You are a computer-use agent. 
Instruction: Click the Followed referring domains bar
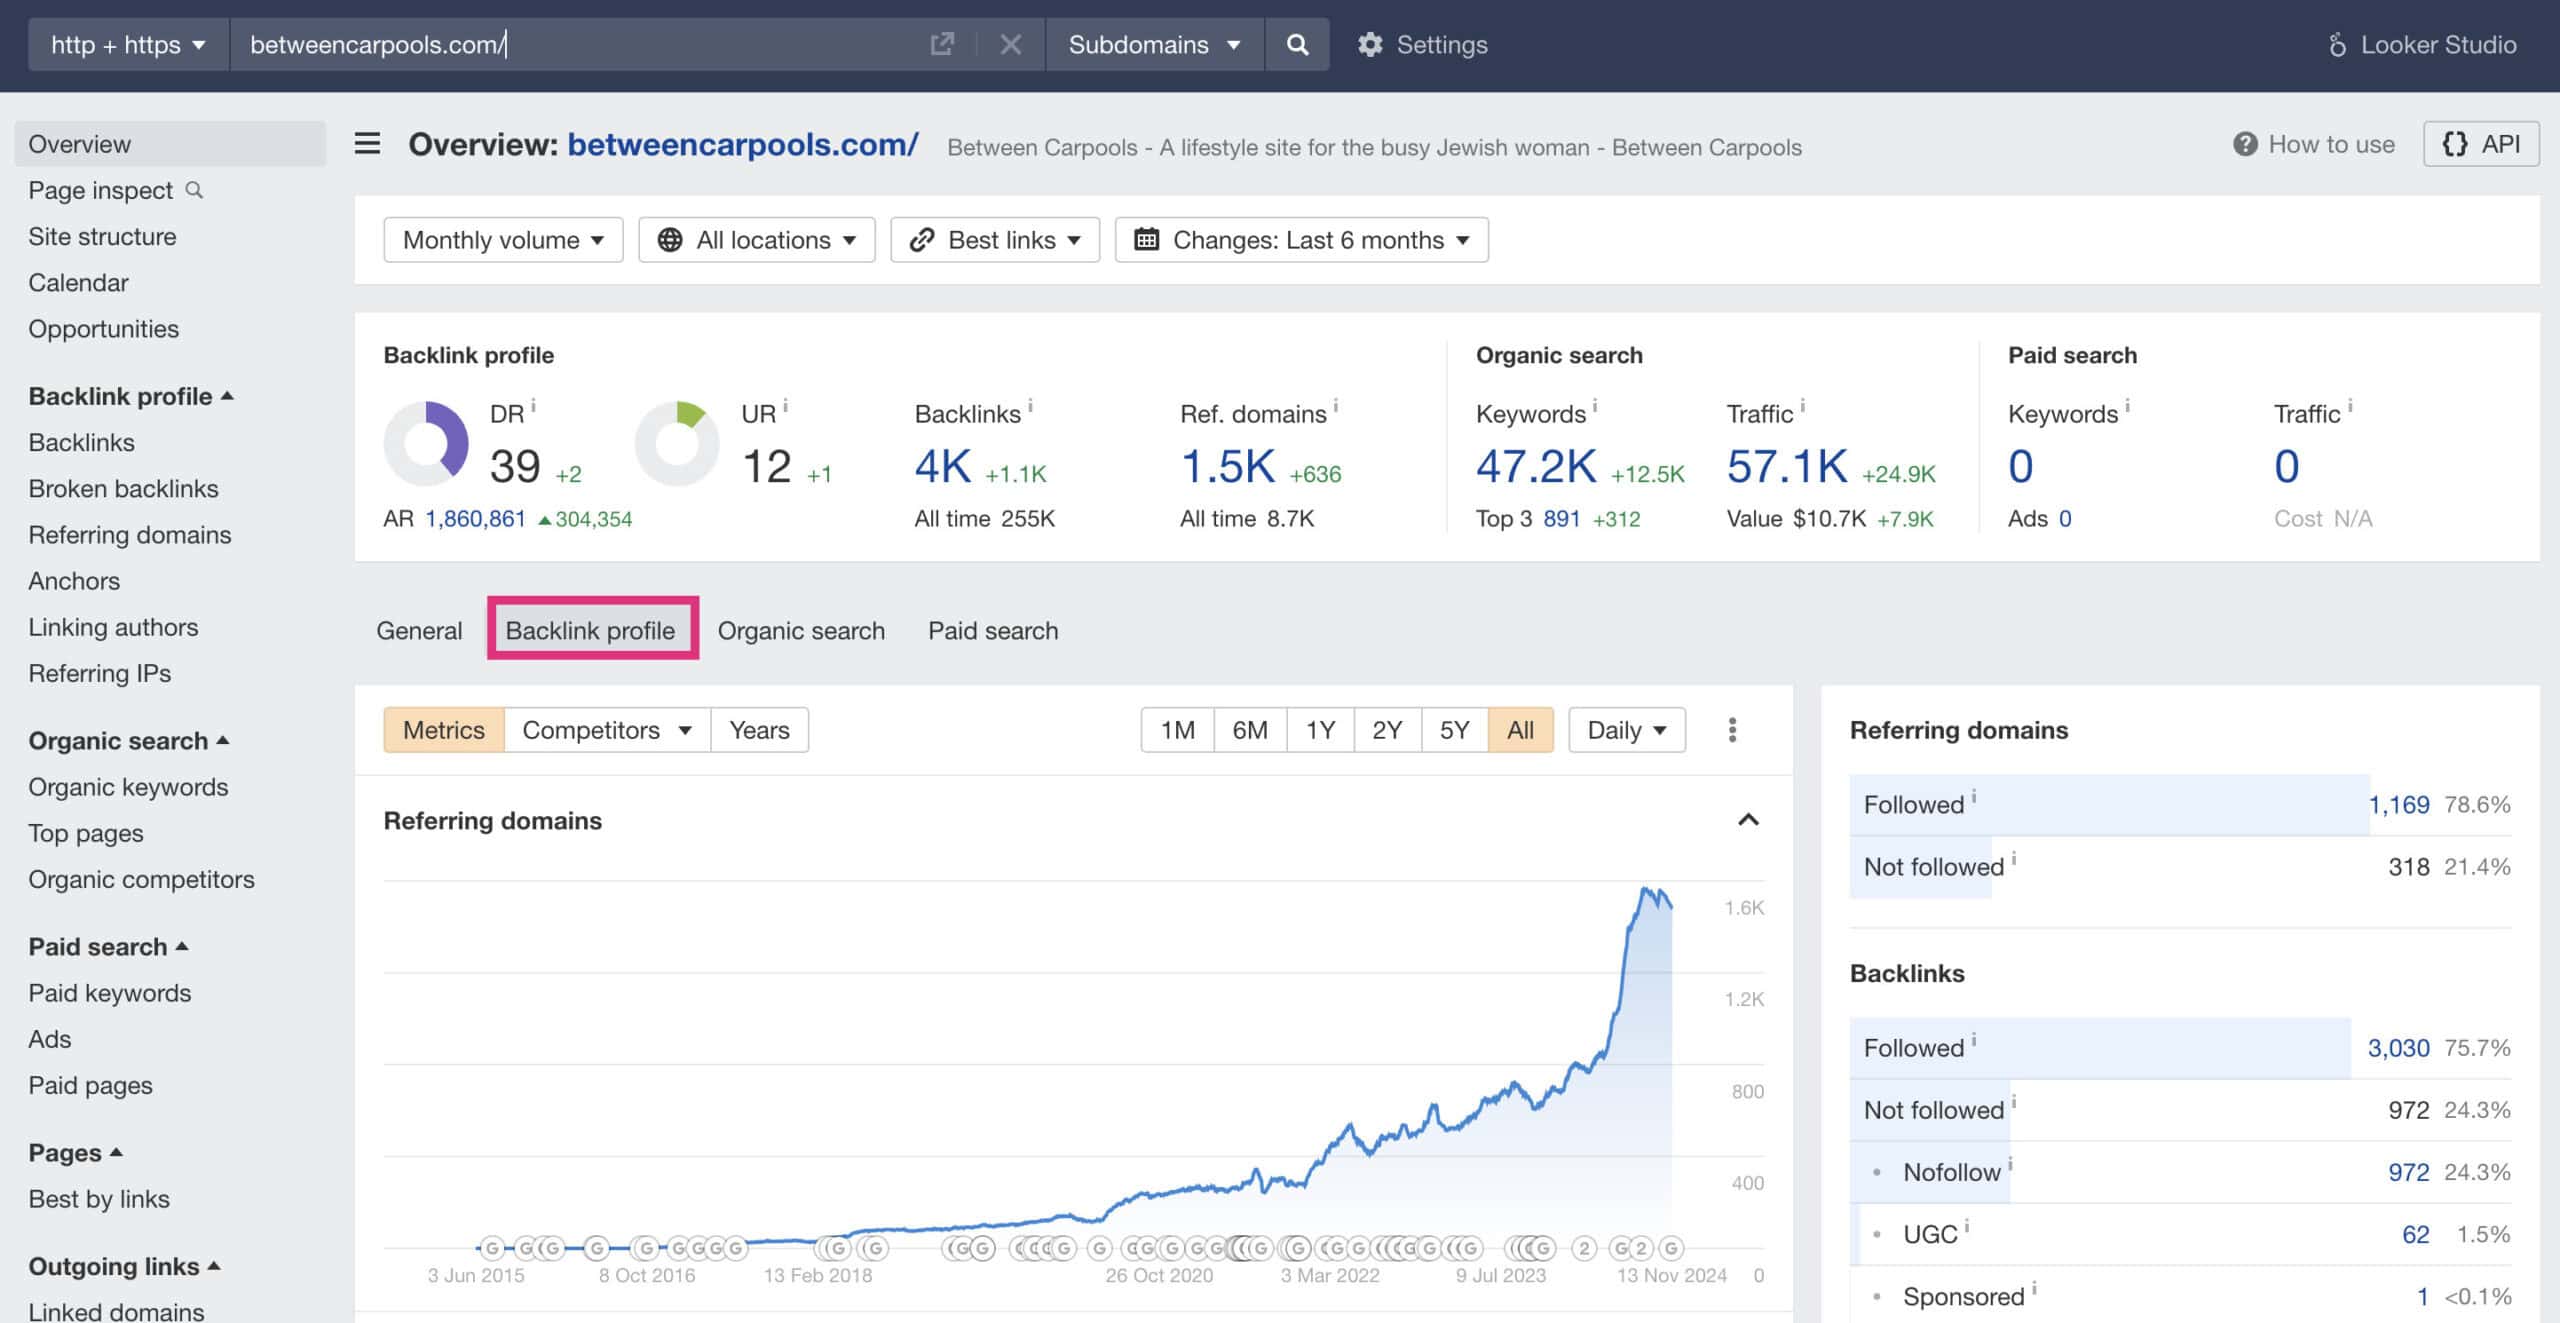click(x=2108, y=805)
